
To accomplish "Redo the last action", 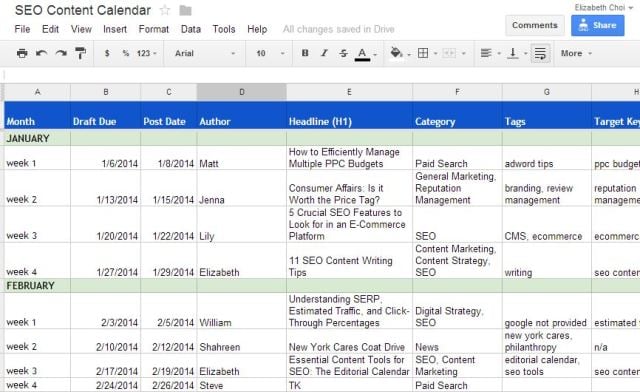I will pos(61,53).
